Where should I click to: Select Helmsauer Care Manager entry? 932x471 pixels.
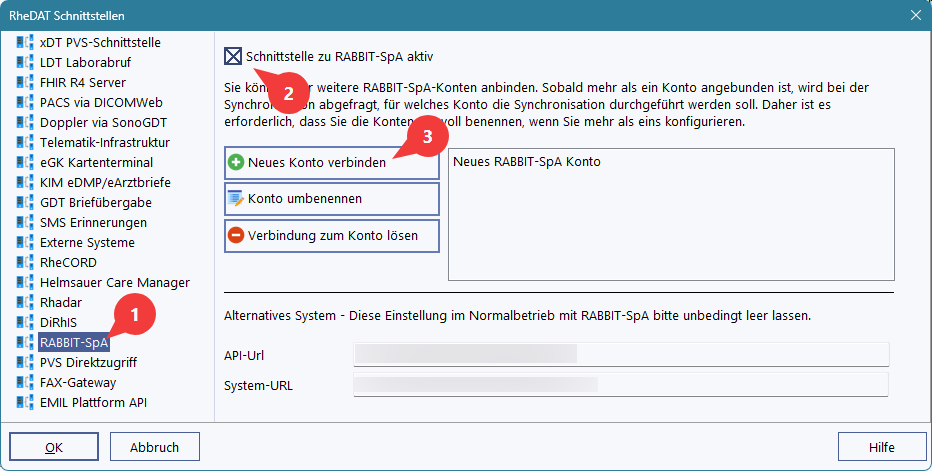115,282
